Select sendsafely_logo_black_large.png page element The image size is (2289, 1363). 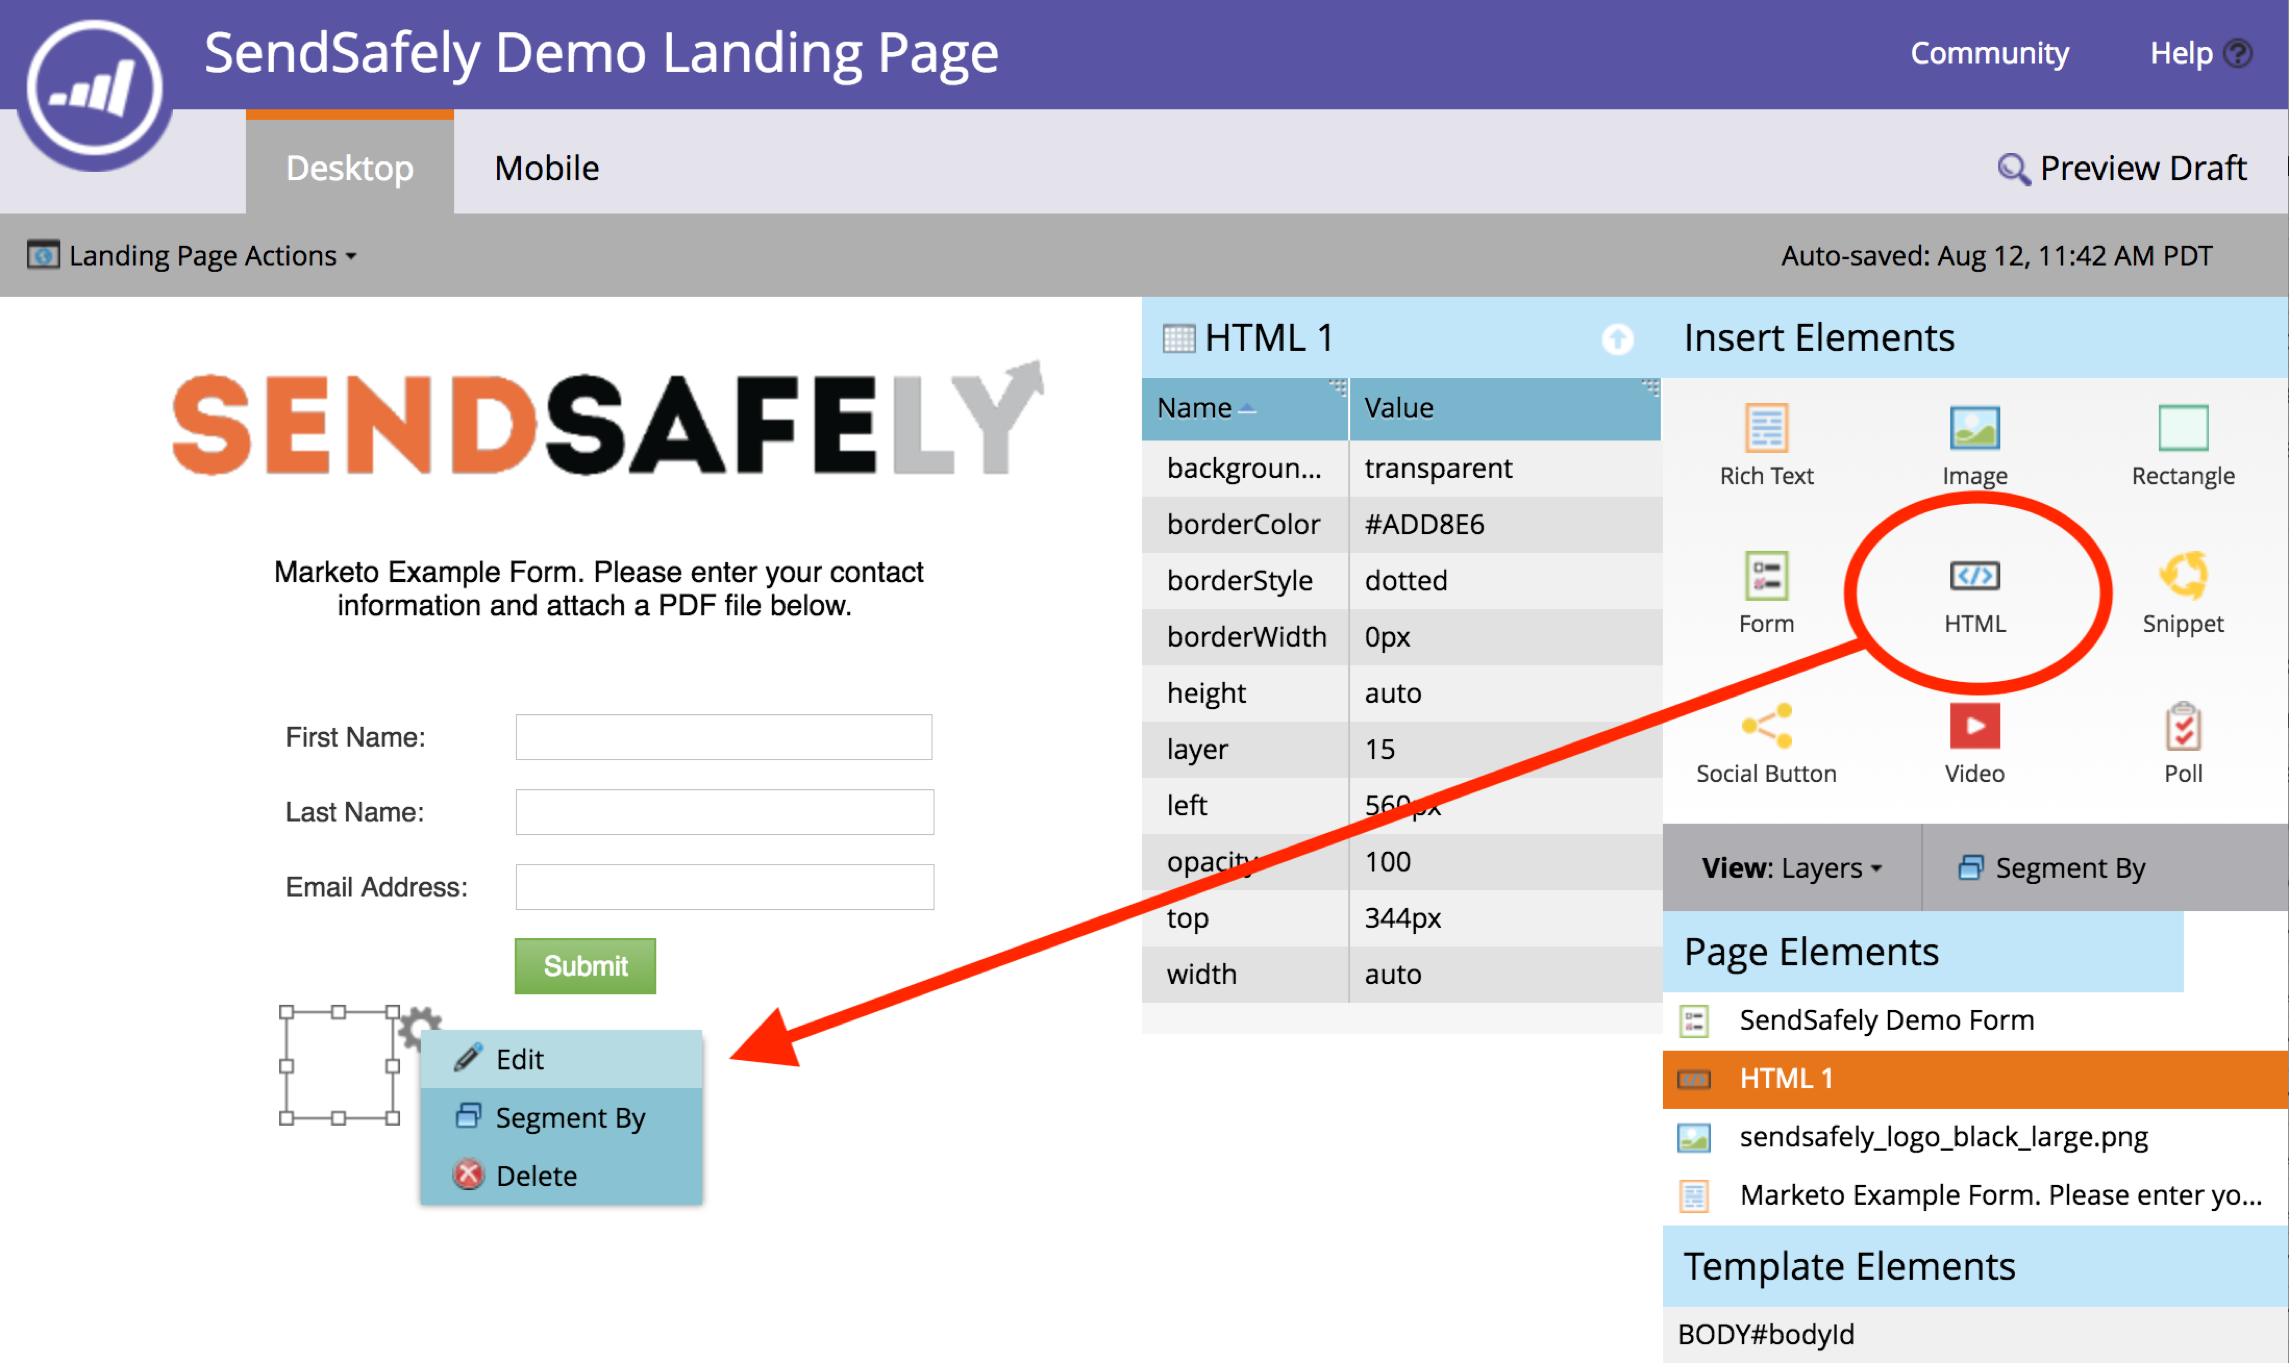(1975, 1138)
